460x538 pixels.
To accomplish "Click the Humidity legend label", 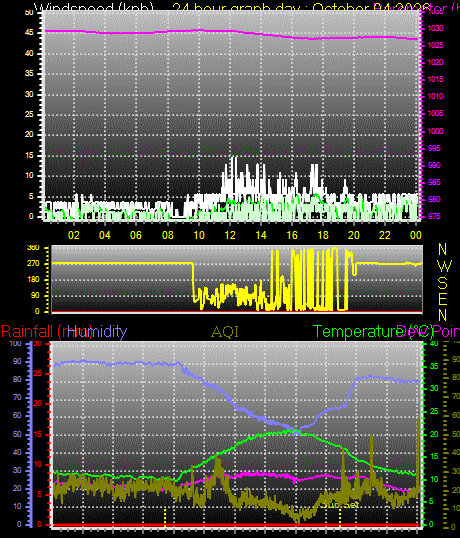I will point(97,332).
